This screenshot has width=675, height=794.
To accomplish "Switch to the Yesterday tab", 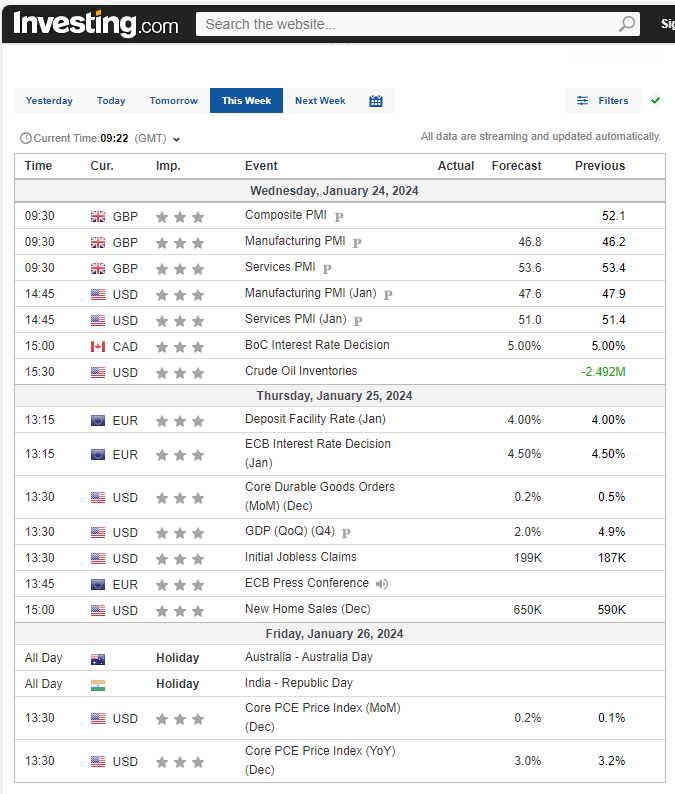I will coord(49,101).
